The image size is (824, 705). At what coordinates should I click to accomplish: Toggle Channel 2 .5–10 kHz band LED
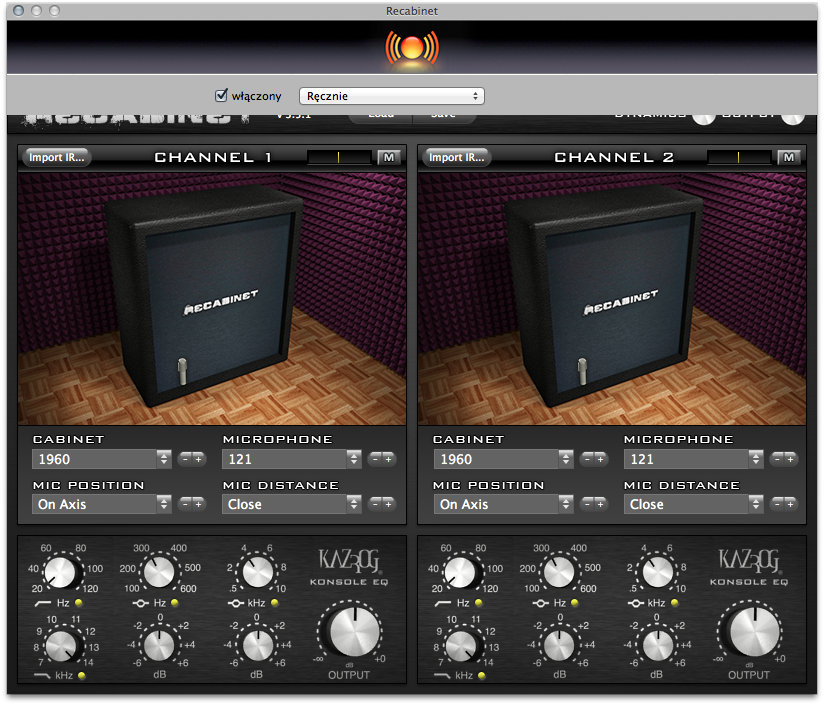[x=675, y=603]
